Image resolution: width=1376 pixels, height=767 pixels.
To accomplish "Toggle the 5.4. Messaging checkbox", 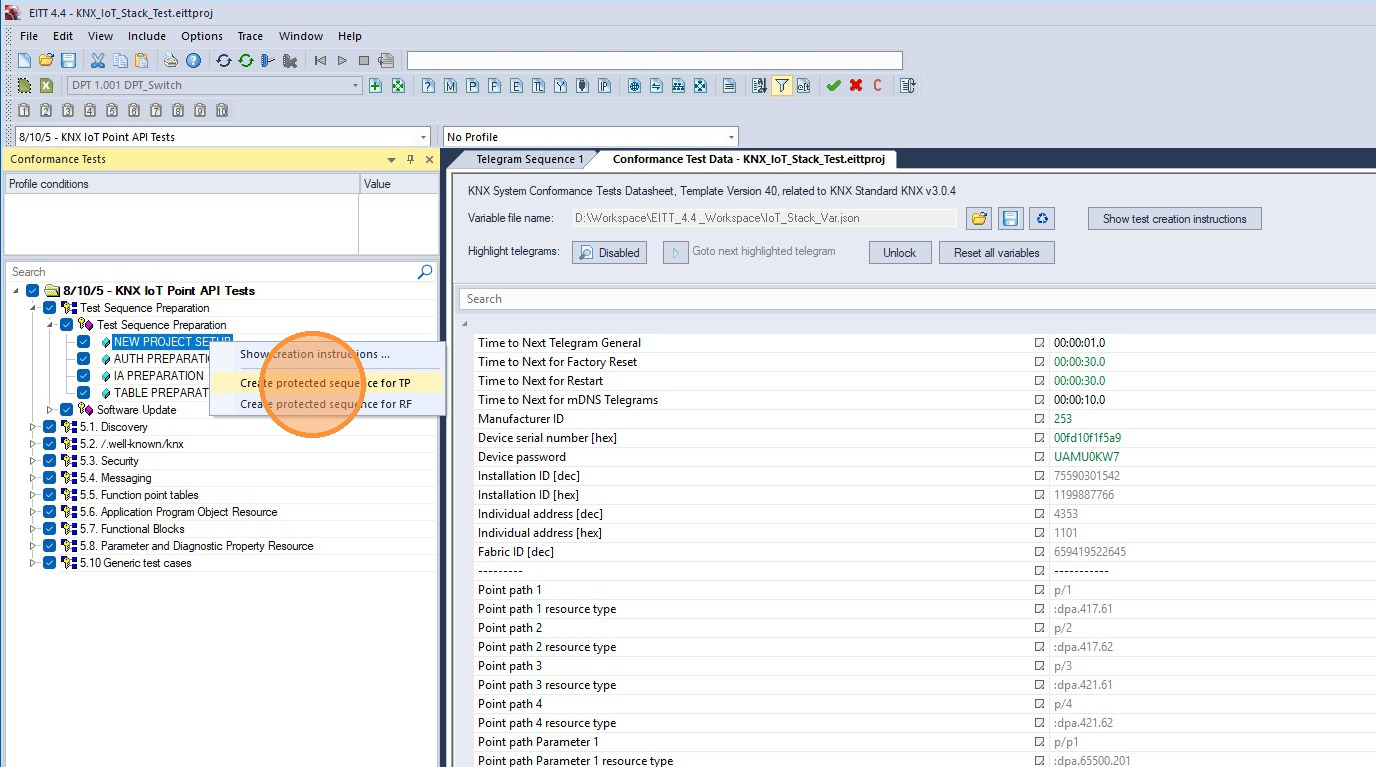I will pos(49,478).
